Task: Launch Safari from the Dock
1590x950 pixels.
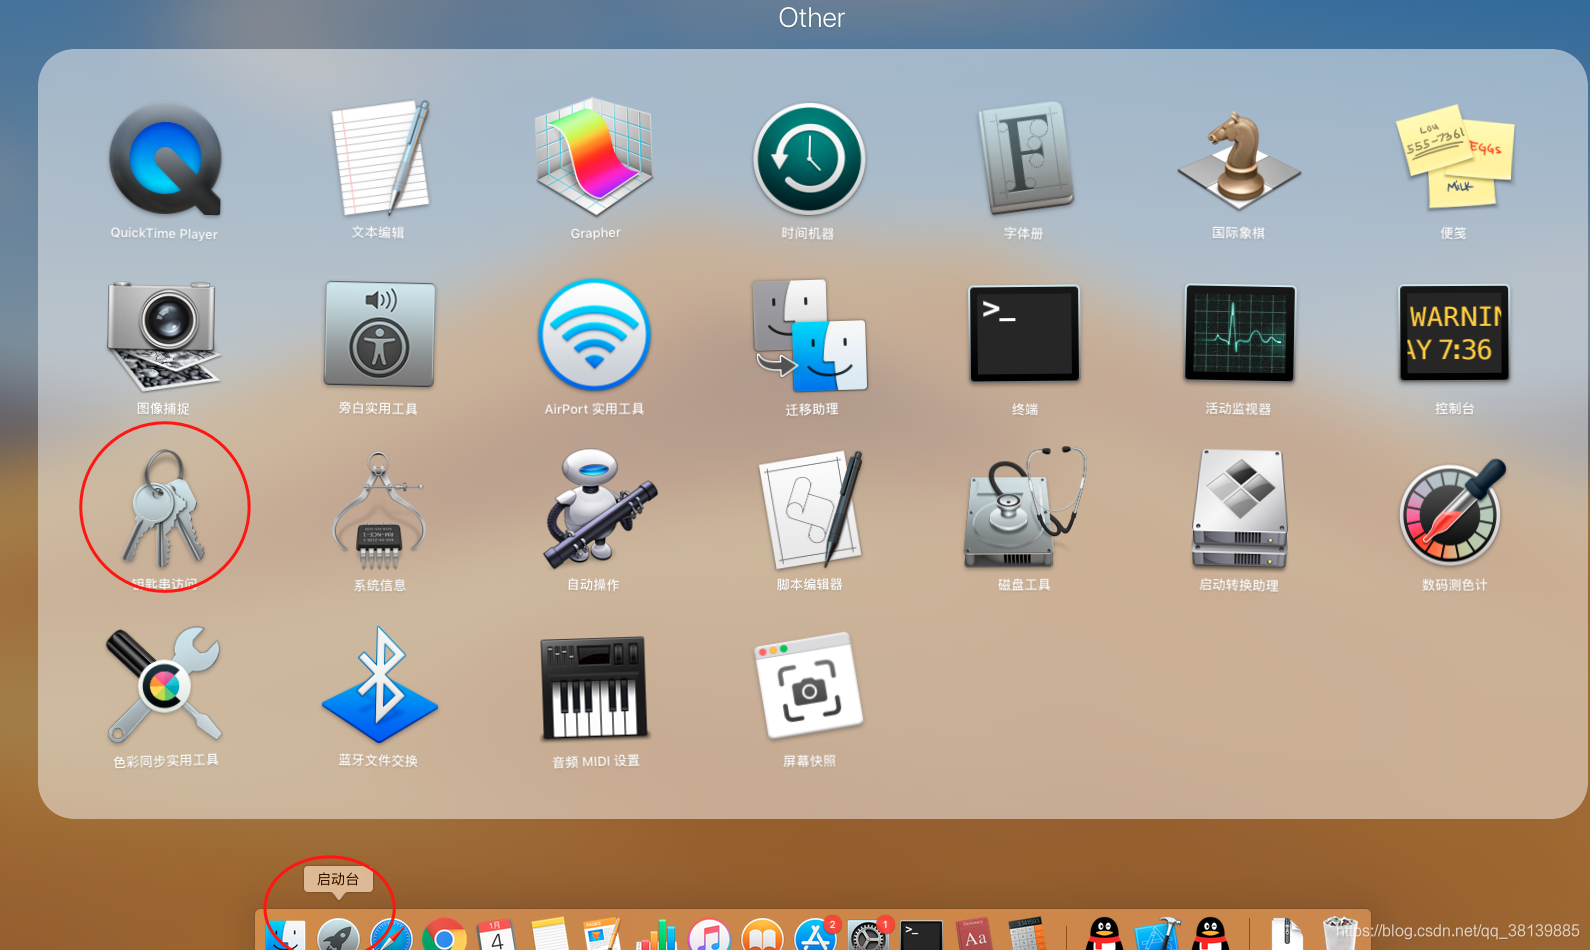Action: pyautogui.click(x=391, y=935)
